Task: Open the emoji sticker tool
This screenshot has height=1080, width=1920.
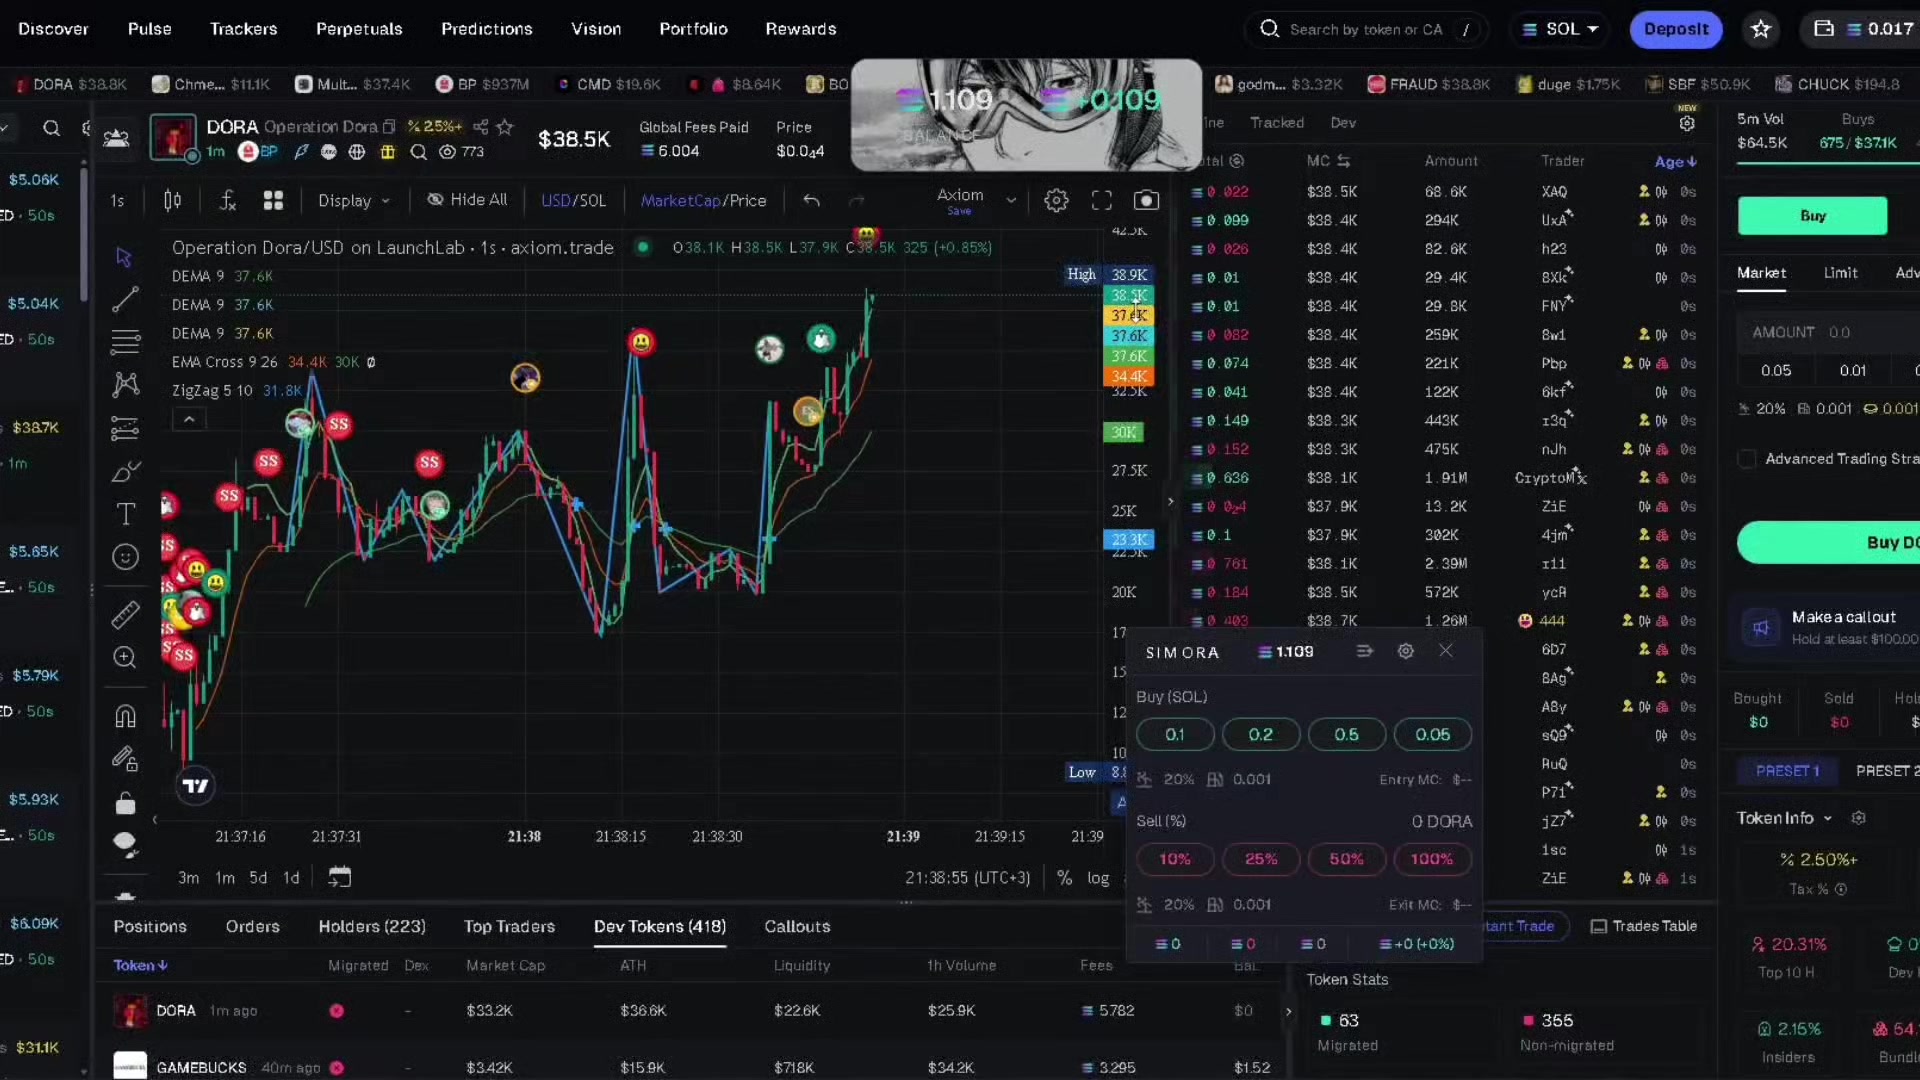Action: pos(125,557)
